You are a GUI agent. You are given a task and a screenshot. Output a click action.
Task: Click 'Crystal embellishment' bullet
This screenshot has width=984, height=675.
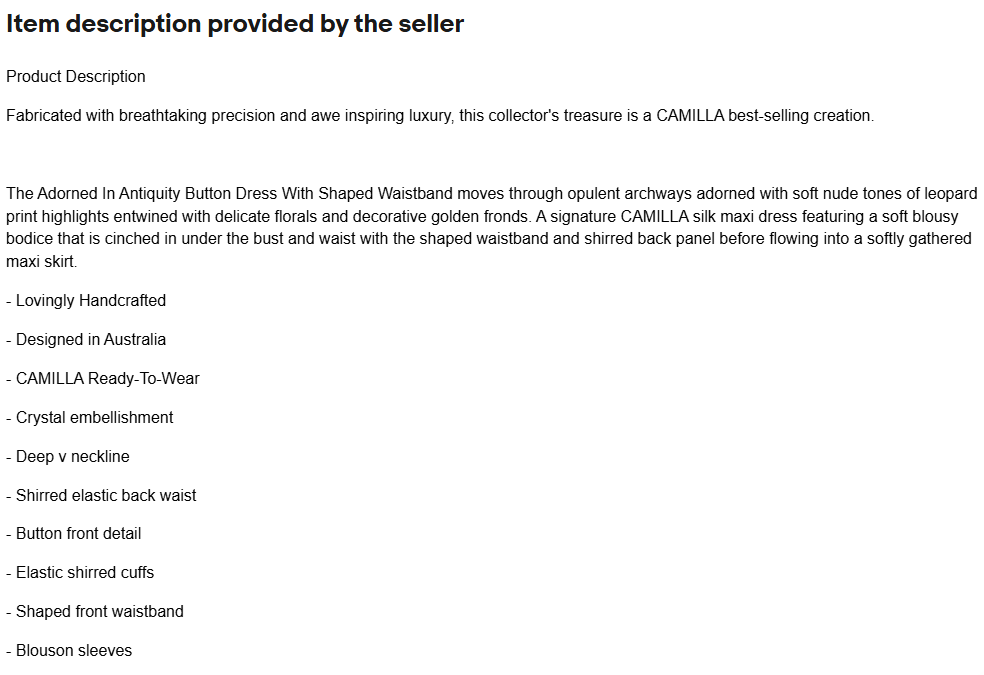click(90, 417)
